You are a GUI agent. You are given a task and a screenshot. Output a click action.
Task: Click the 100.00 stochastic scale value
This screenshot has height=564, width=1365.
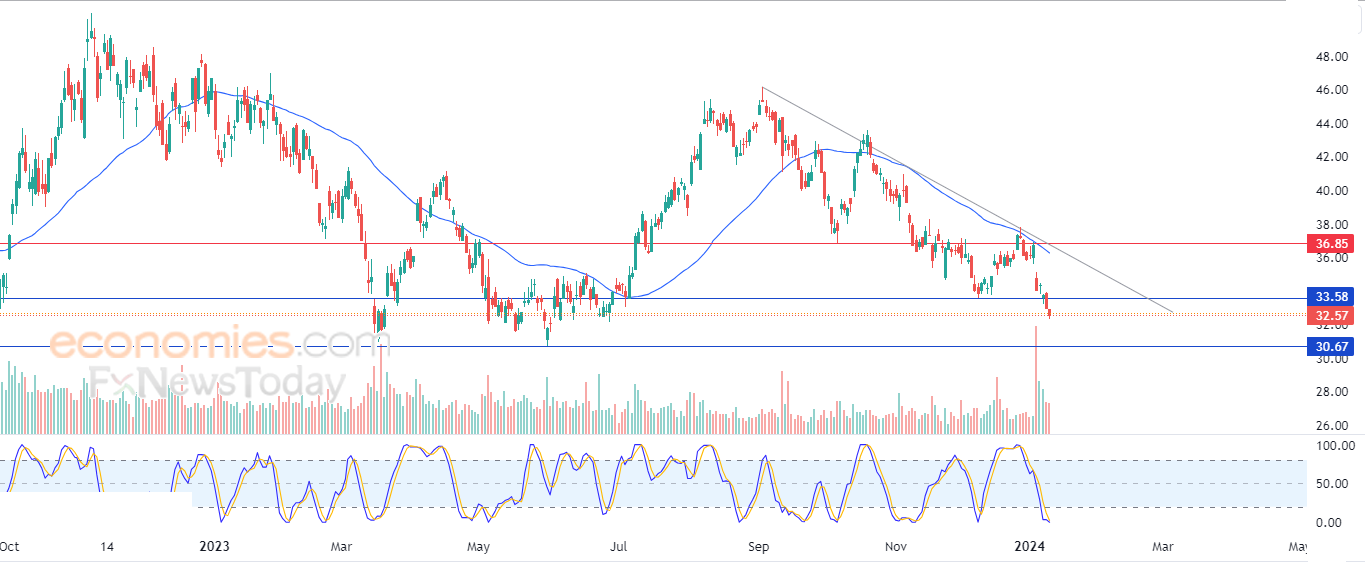pyautogui.click(x=1336, y=446)
